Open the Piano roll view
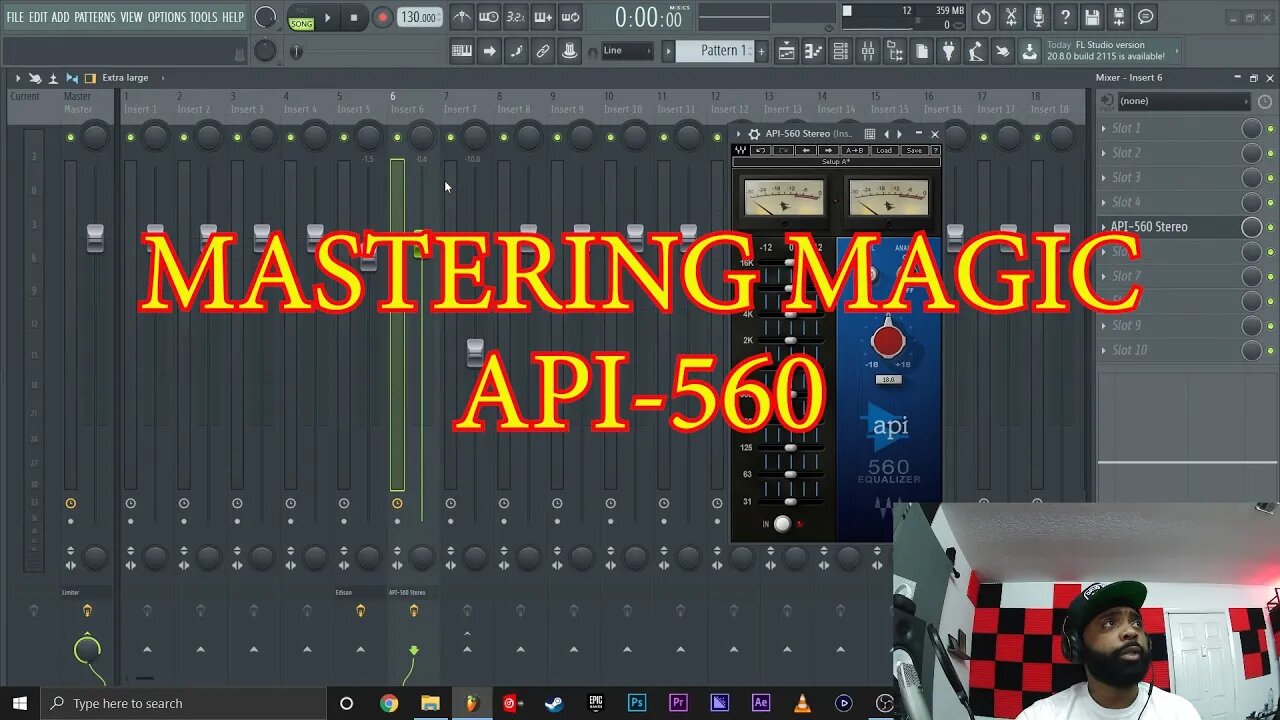1280x720 pixels. coord(814,51)
